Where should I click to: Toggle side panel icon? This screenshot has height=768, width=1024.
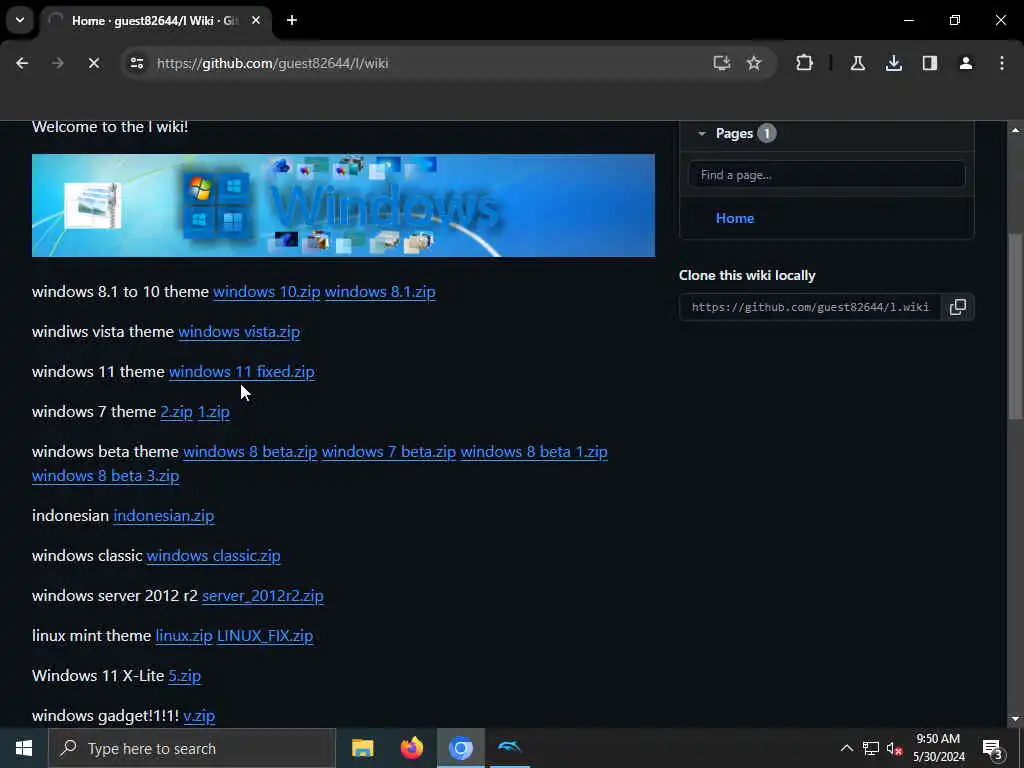pos(929,63)
